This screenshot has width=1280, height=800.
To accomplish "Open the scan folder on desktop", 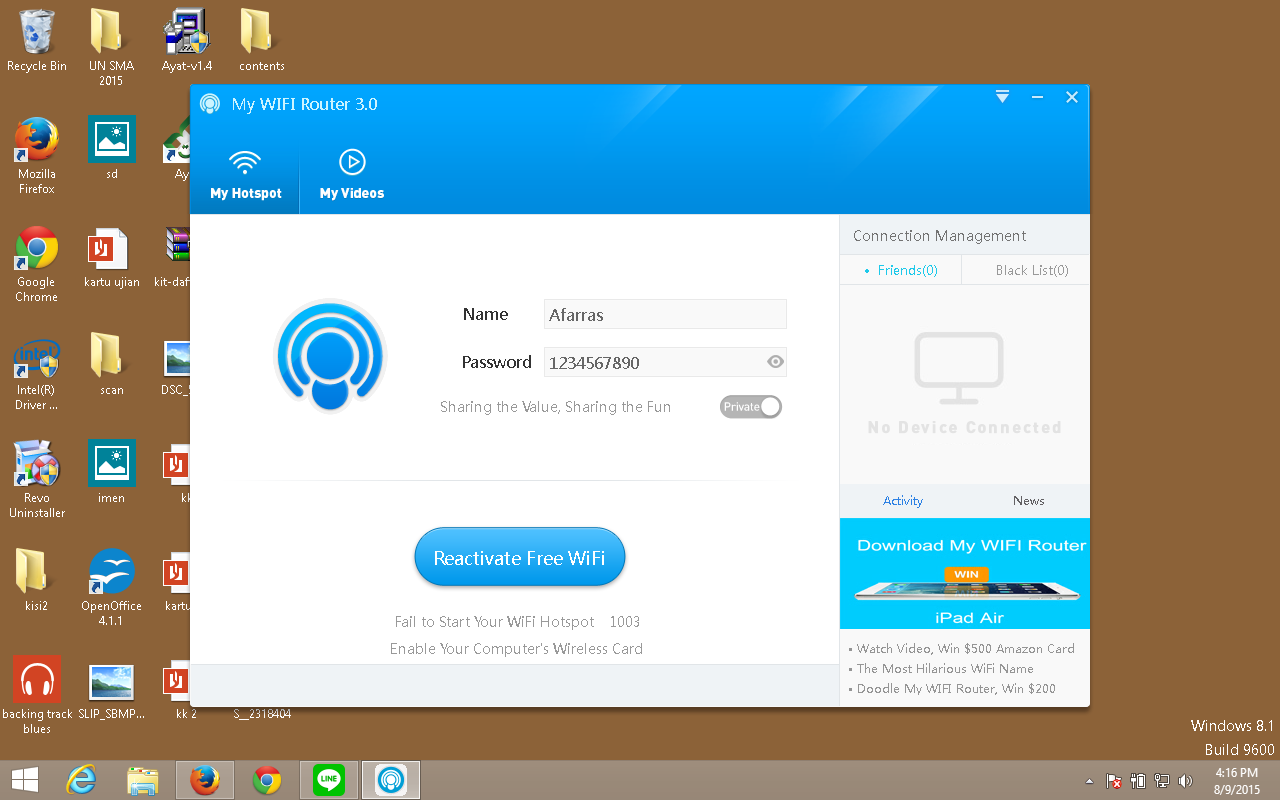I will (x=111, y=365).
